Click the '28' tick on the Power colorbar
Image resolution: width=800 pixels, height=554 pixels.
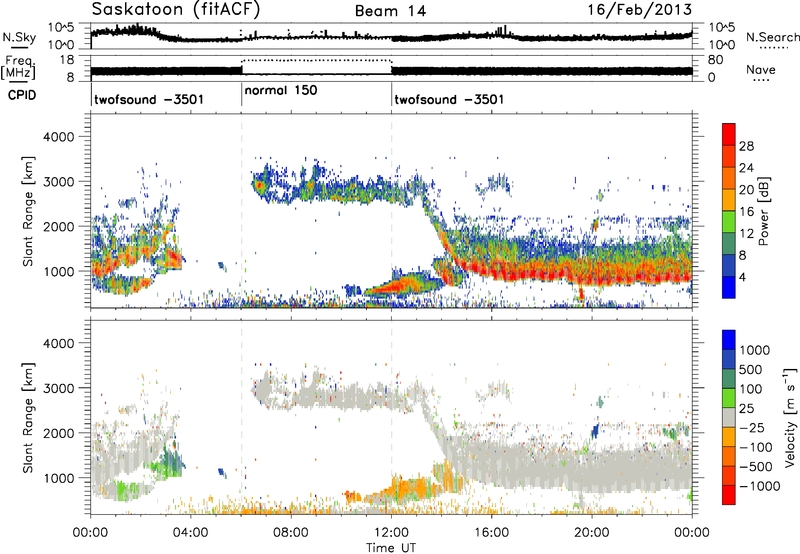click(746, 146)
